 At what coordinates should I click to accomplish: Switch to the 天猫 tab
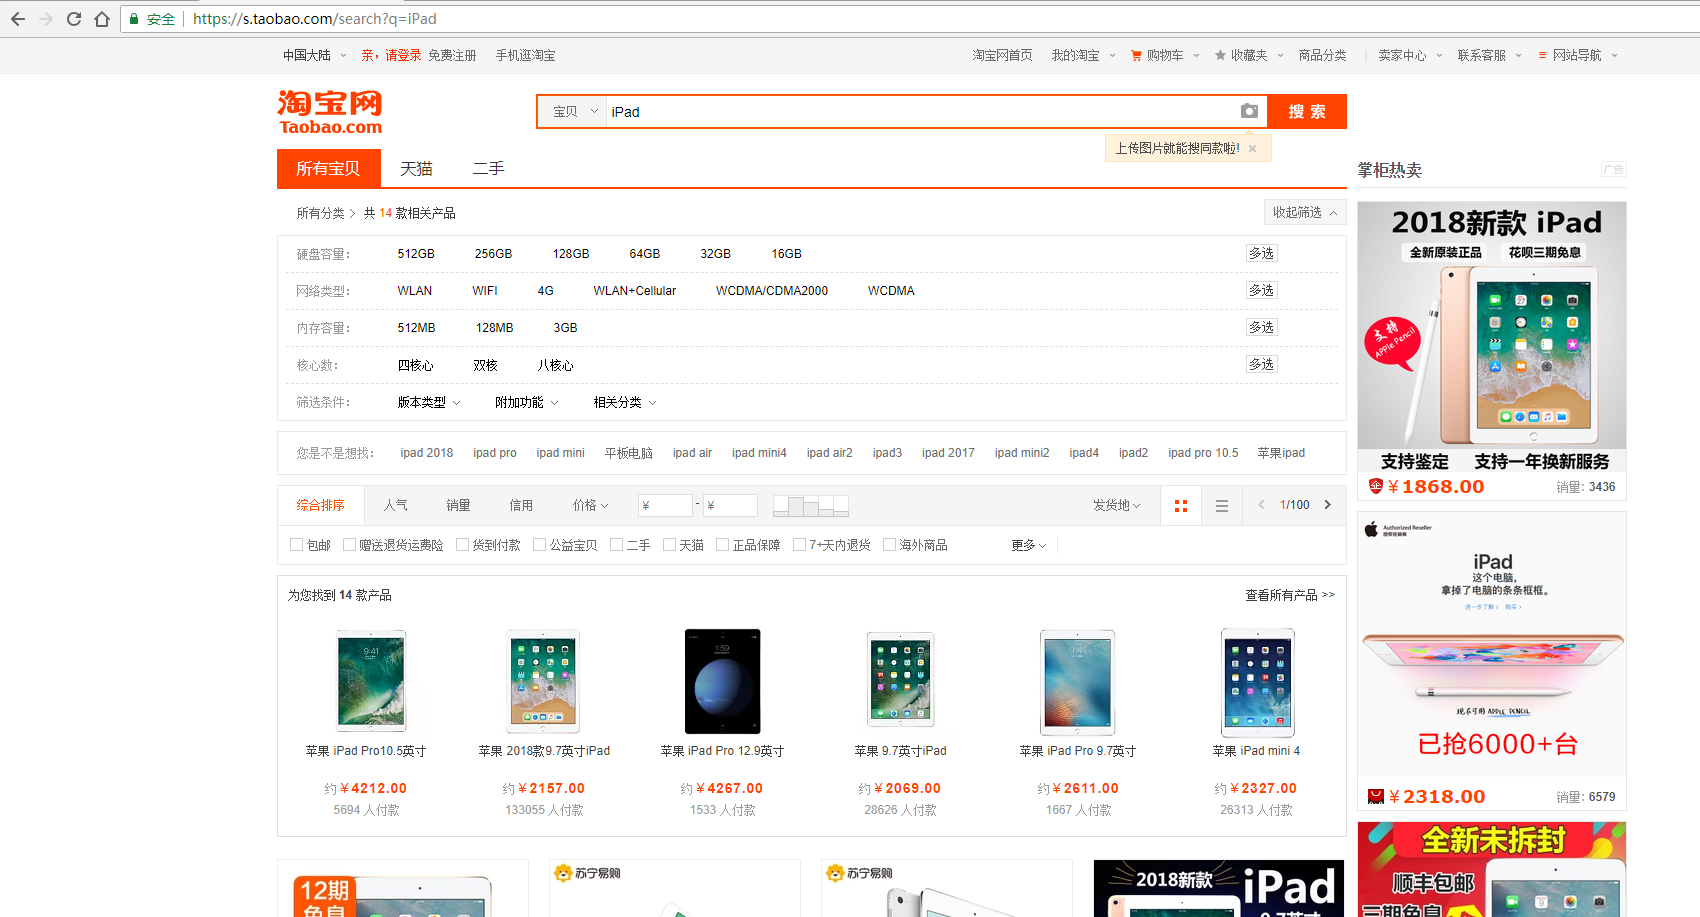[x=417, y=169]
